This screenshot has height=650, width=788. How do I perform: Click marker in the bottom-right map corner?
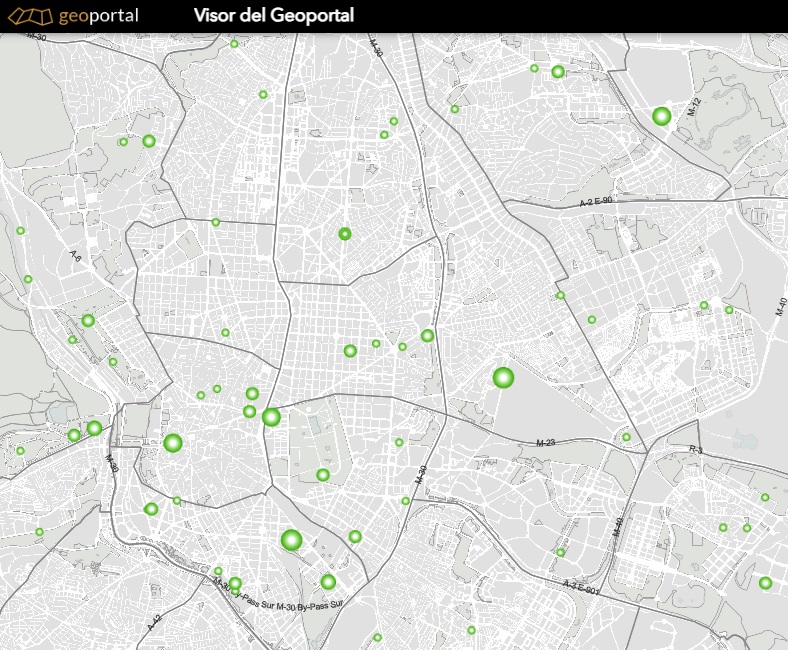[x=765, y=583]
